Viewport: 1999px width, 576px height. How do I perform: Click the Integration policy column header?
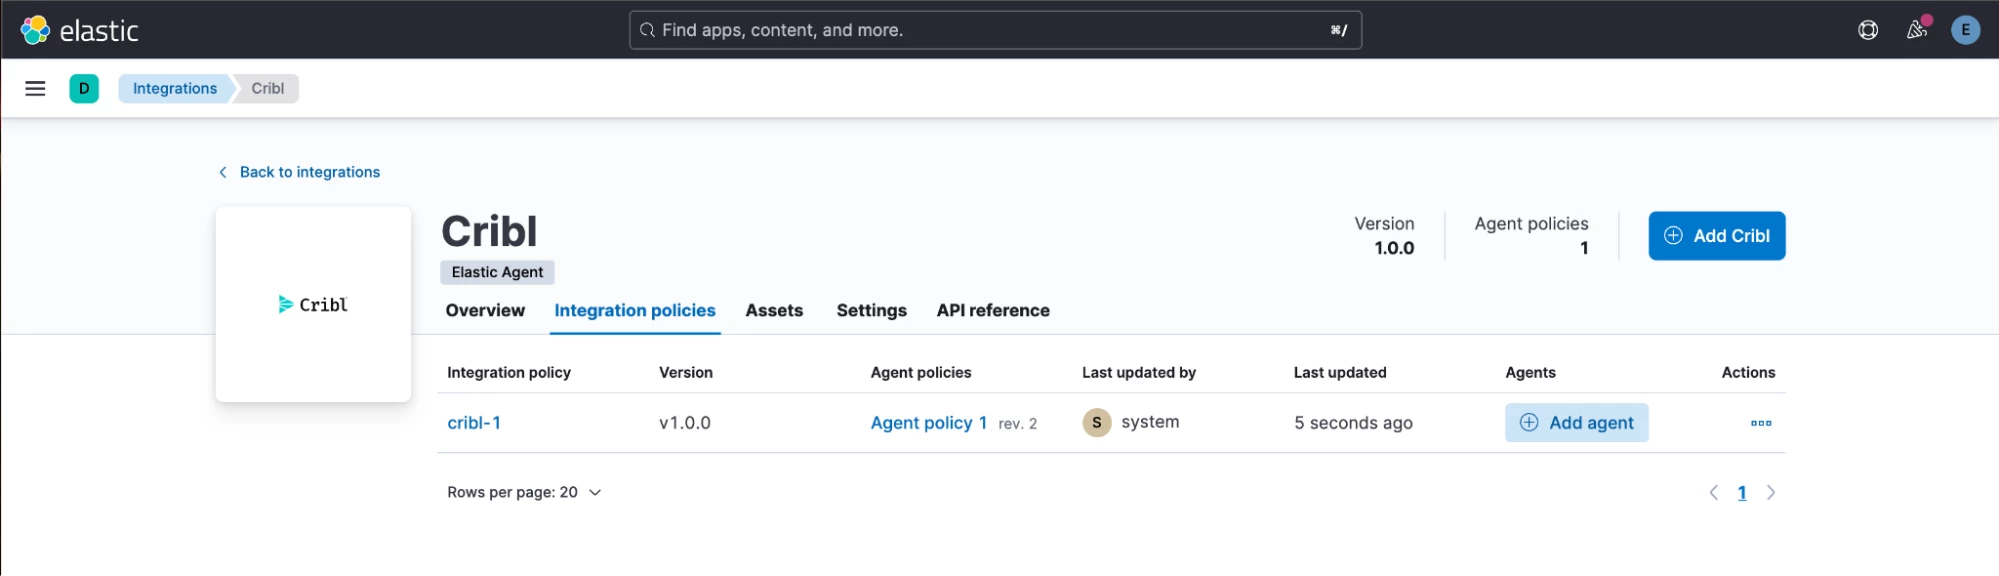coord(509,372)
